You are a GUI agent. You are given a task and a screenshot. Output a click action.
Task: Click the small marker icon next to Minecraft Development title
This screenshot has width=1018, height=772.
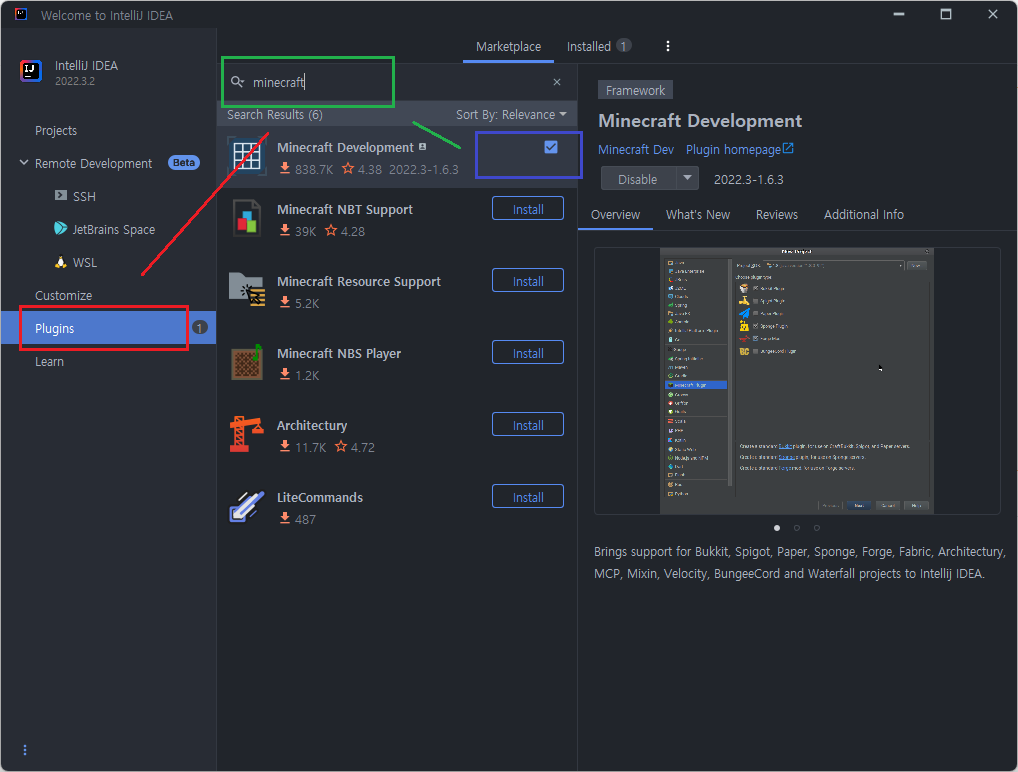pos(423,147)
